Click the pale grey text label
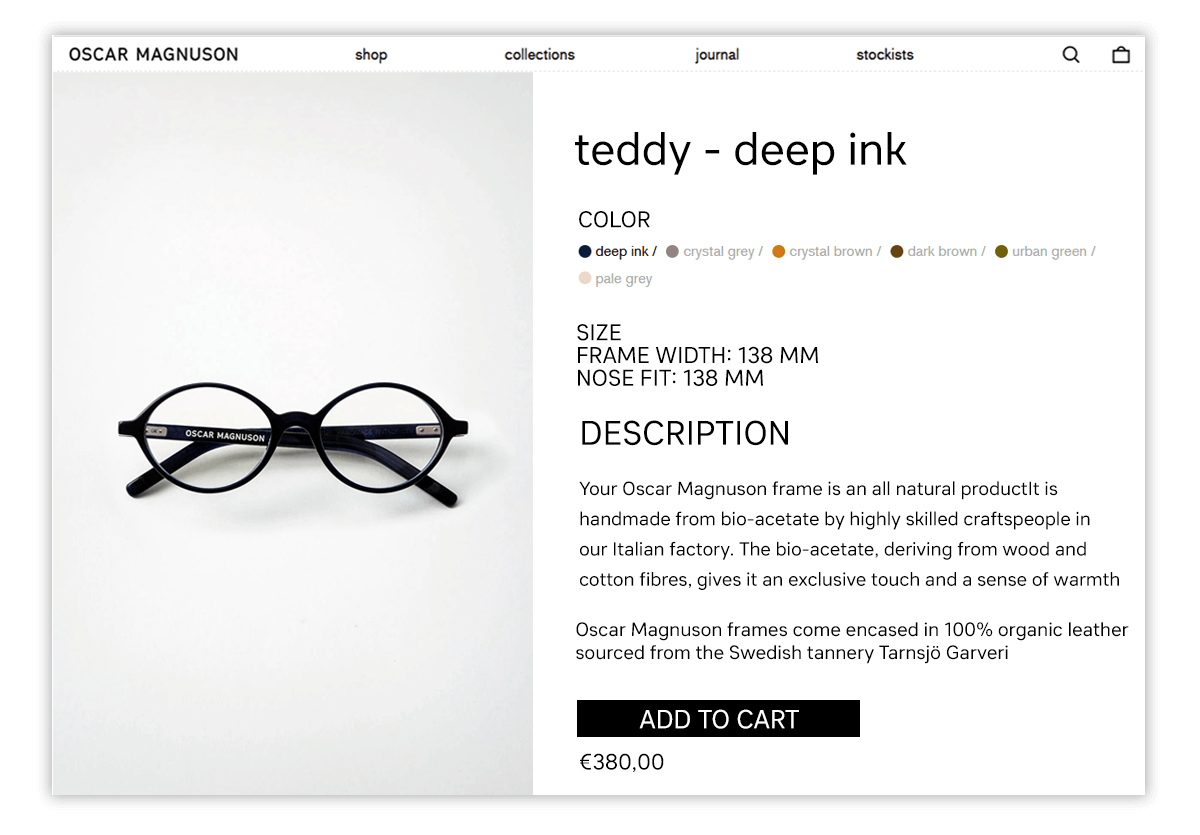Image resolution: width=1200 pixels, height=835 pixels. click(x=624, y=279)
